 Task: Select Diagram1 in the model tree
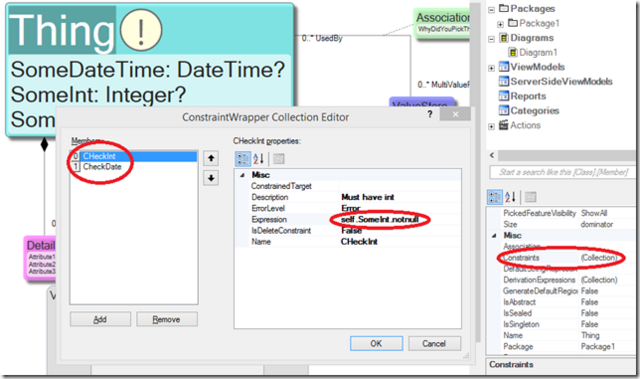pyautogui.click(x=538, y=52)
